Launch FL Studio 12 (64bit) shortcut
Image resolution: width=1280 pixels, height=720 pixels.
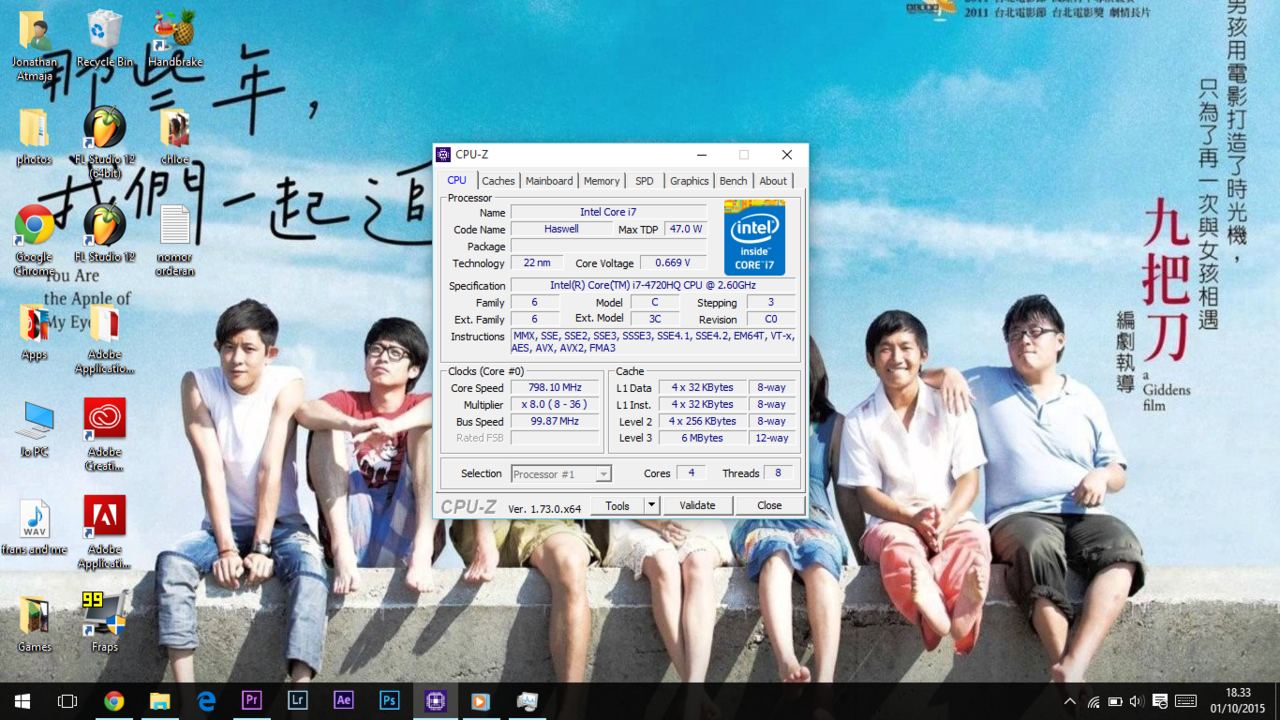point(104,143)
